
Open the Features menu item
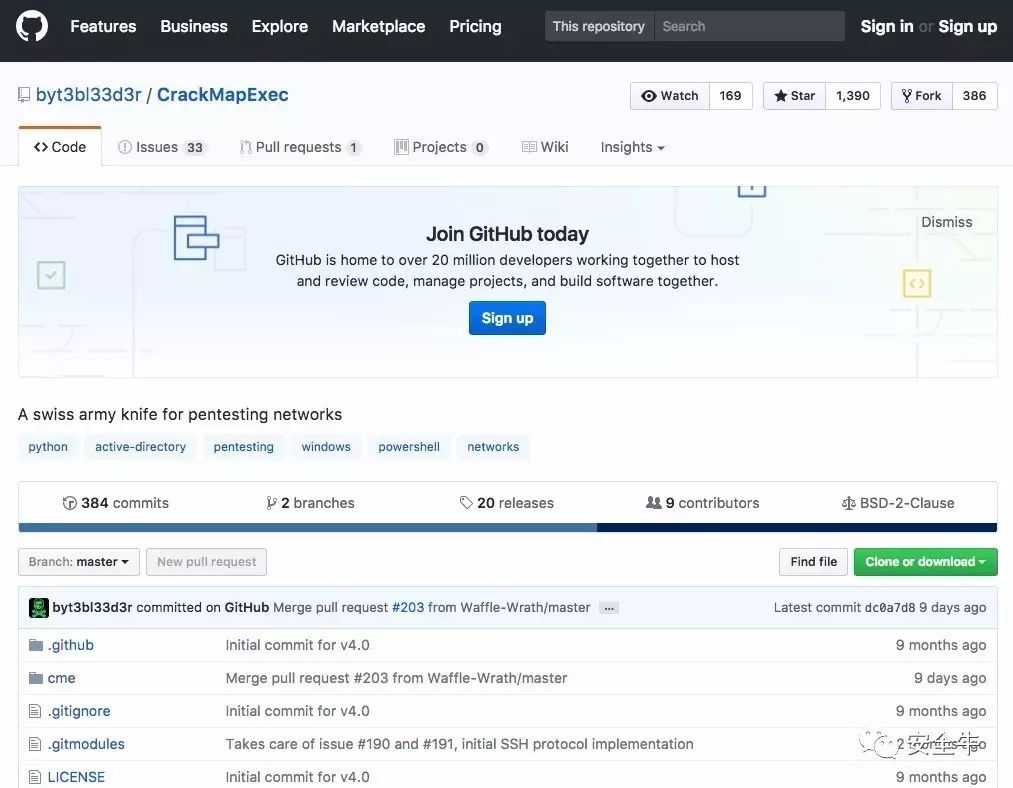click(x=103, y=26)
